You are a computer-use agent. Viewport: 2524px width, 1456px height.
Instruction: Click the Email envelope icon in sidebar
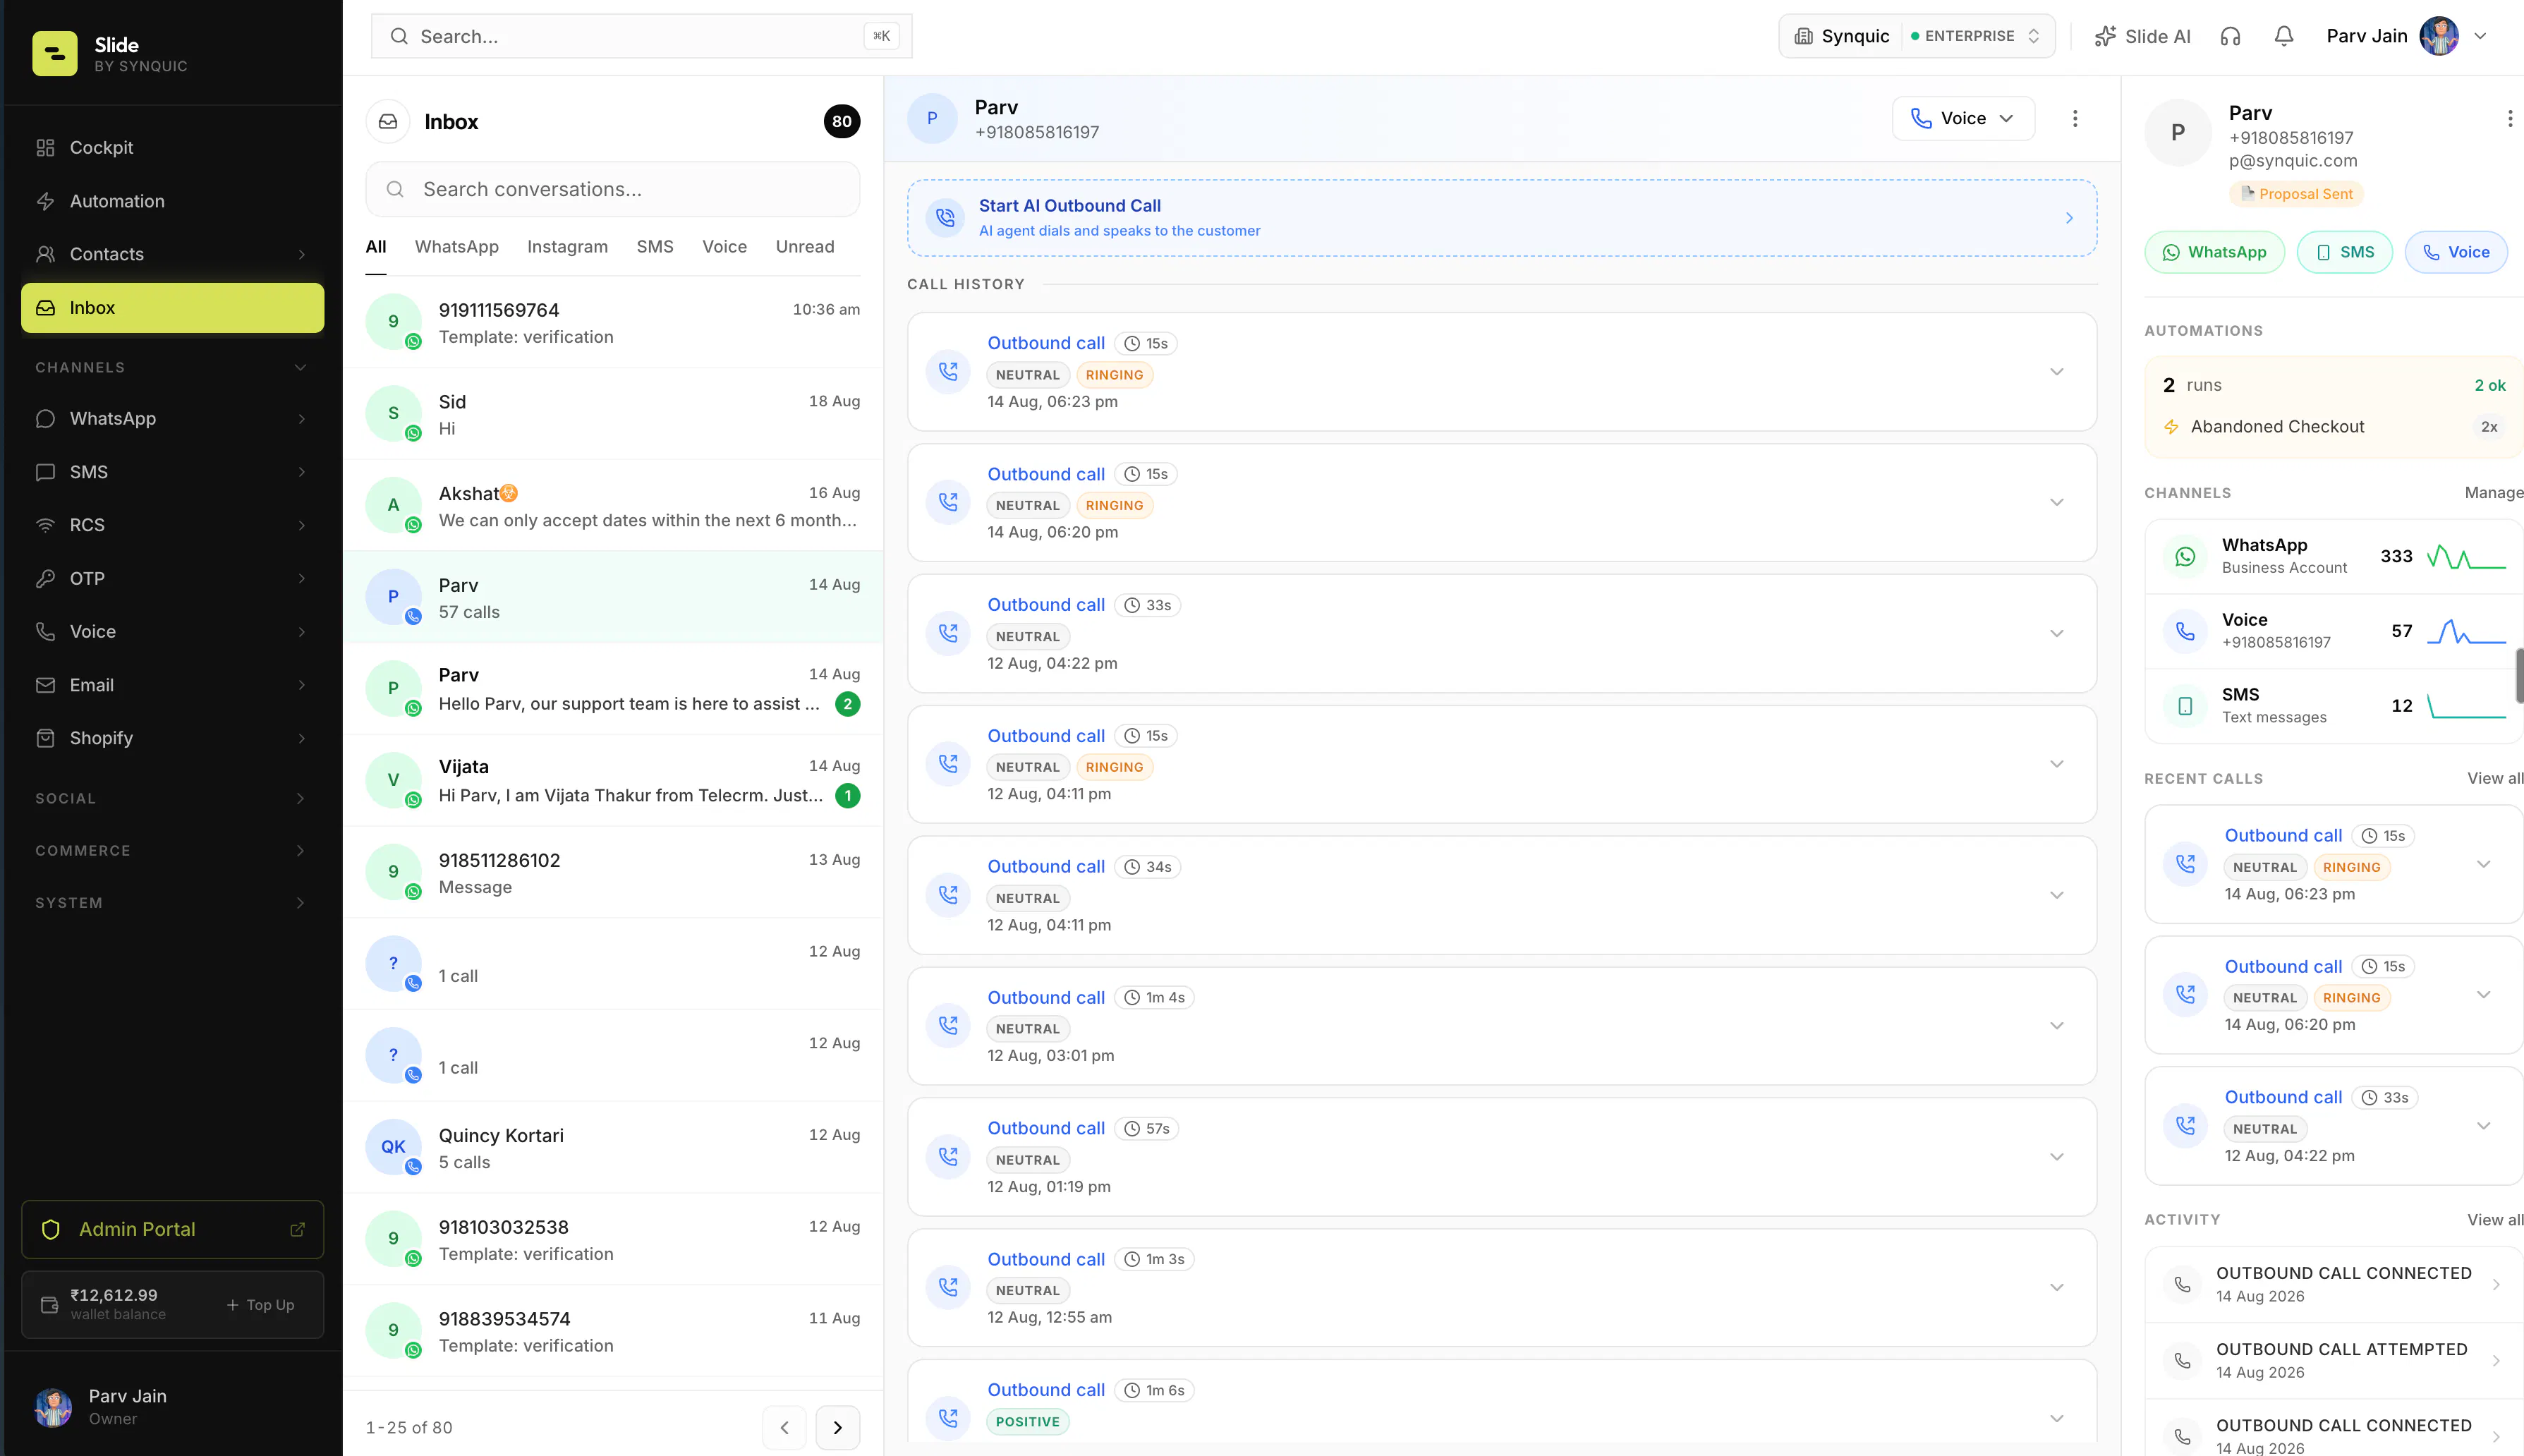tap(45, 685)
